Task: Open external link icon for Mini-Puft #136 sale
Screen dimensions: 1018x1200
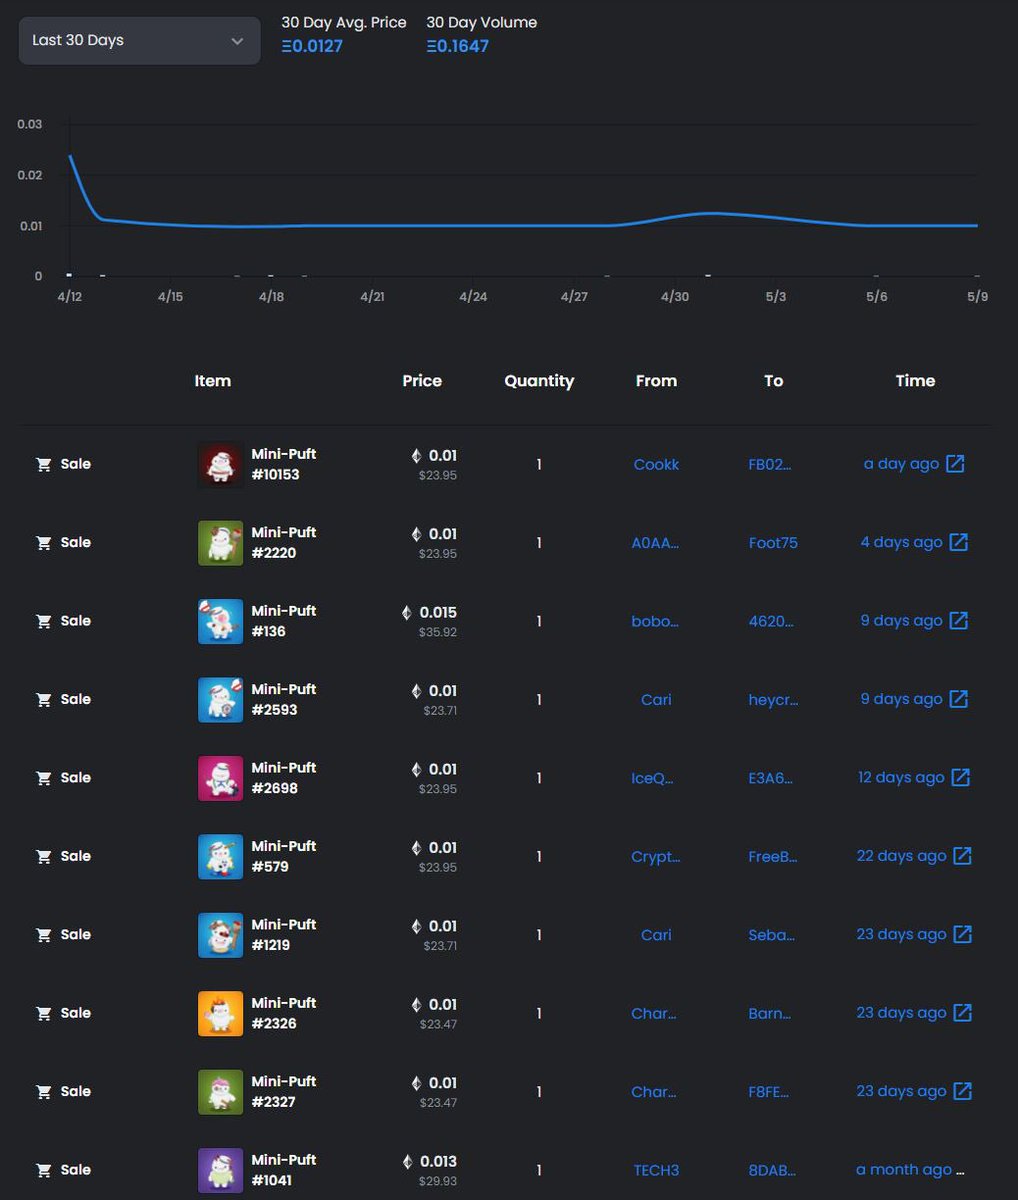Action: pos(958,620)
